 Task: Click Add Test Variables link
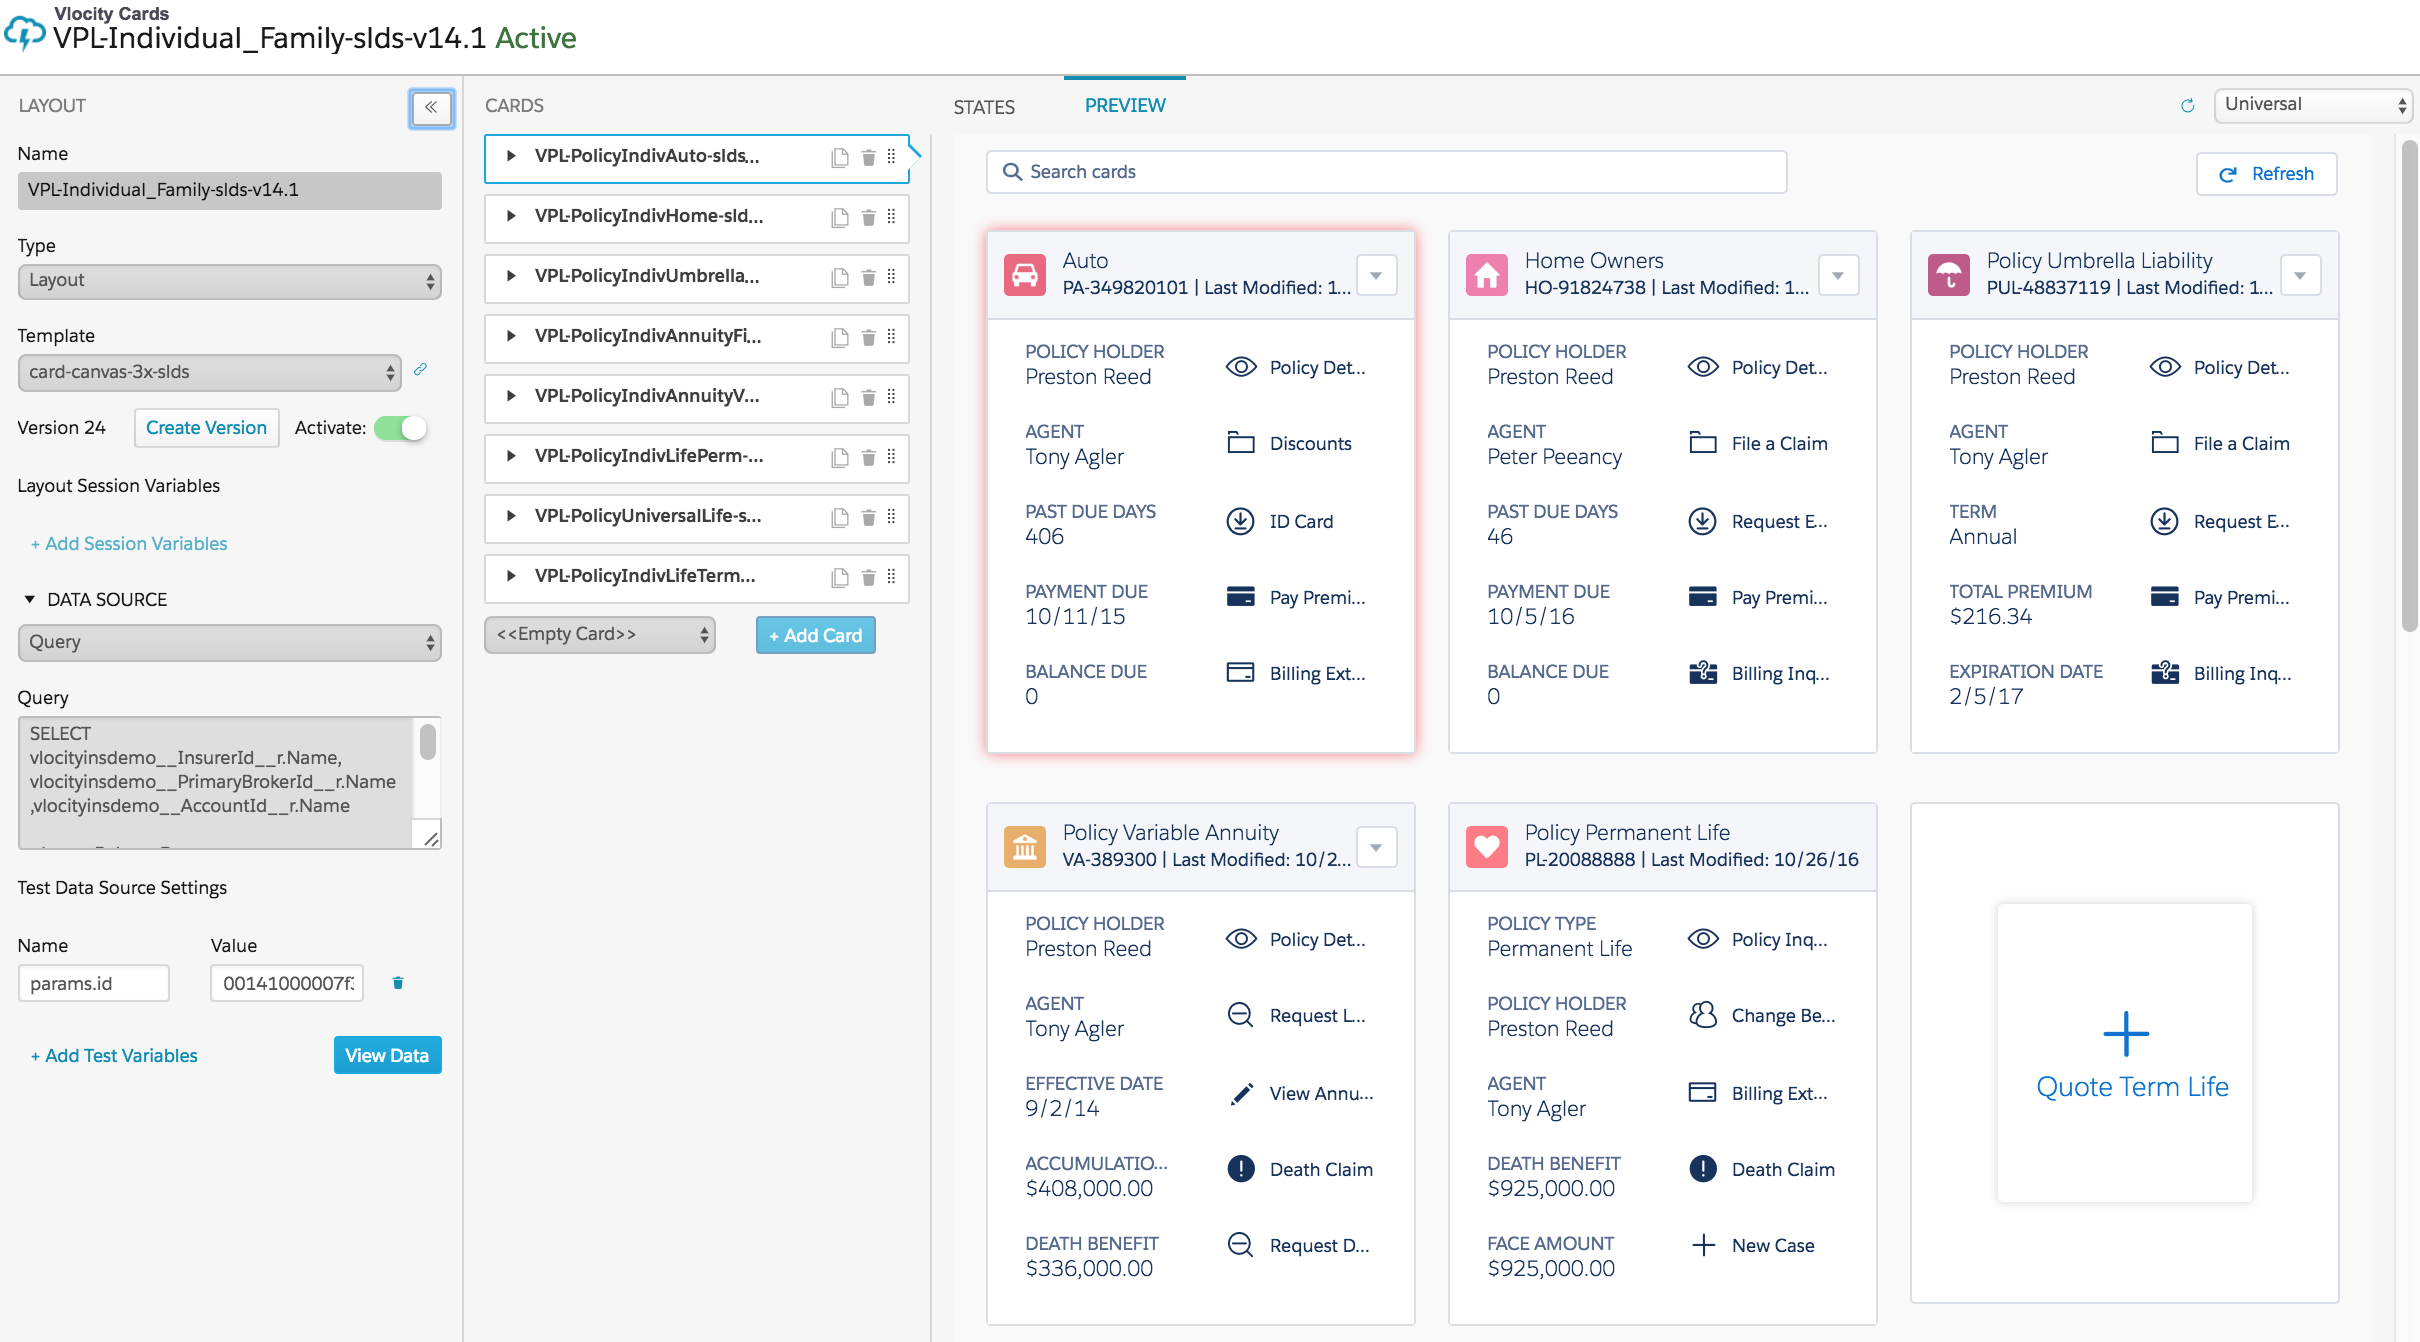[114, 1056]
